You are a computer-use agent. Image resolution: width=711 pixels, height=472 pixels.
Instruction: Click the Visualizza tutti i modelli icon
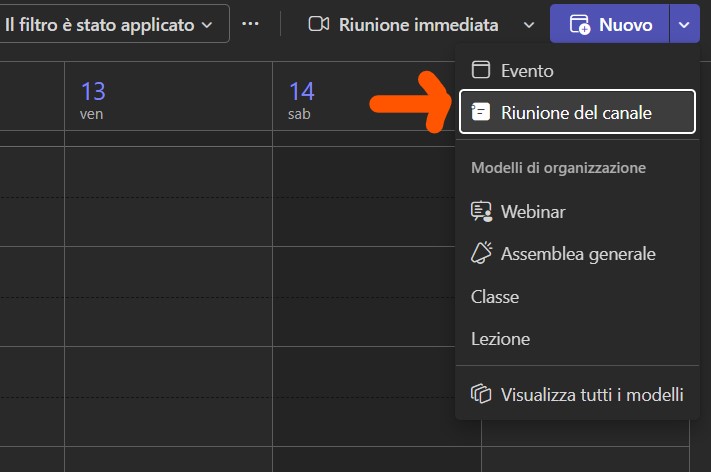point(481,394)
